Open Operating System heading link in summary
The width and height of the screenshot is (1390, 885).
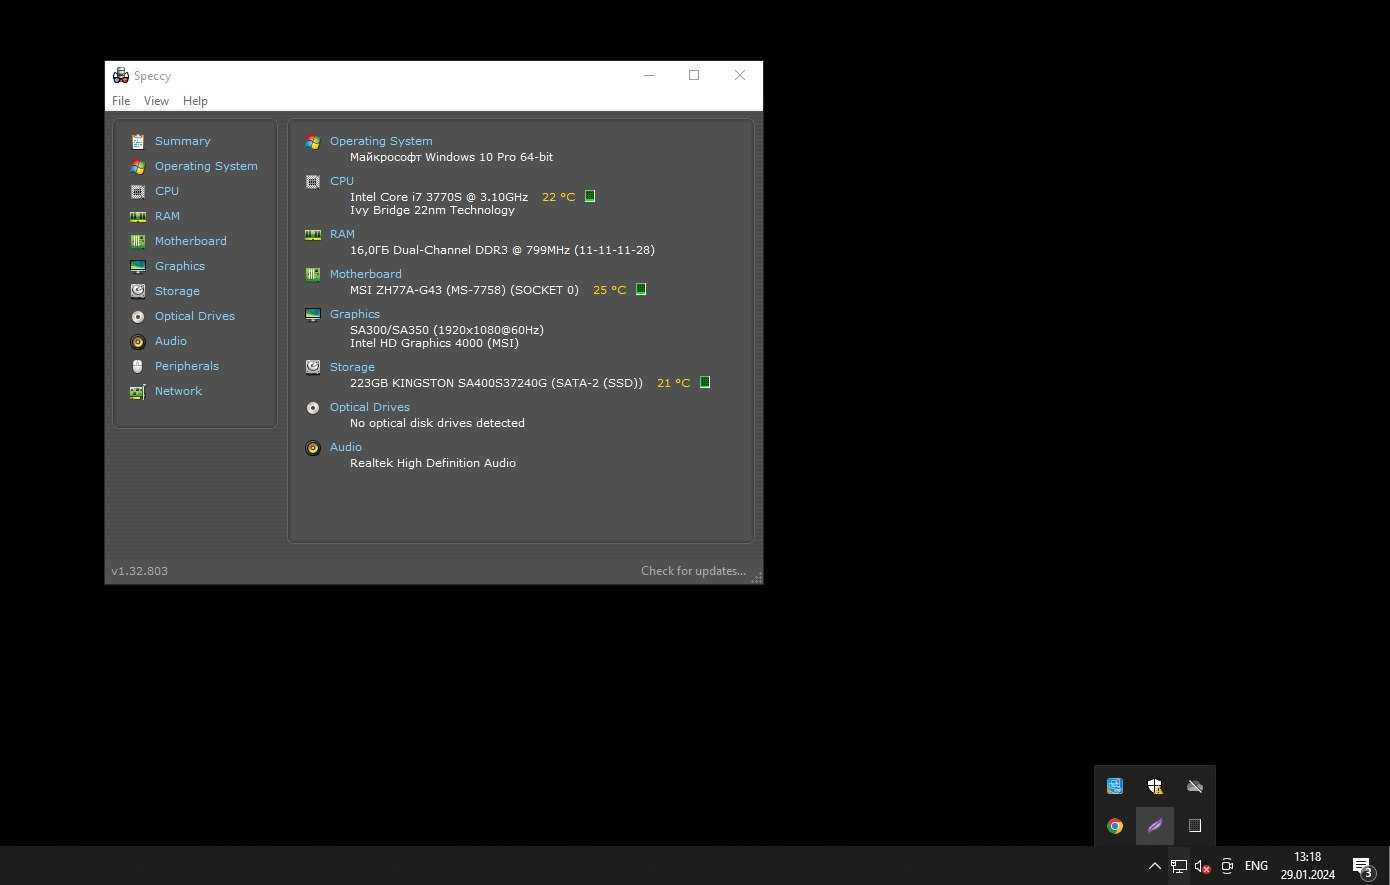(381, 141)
